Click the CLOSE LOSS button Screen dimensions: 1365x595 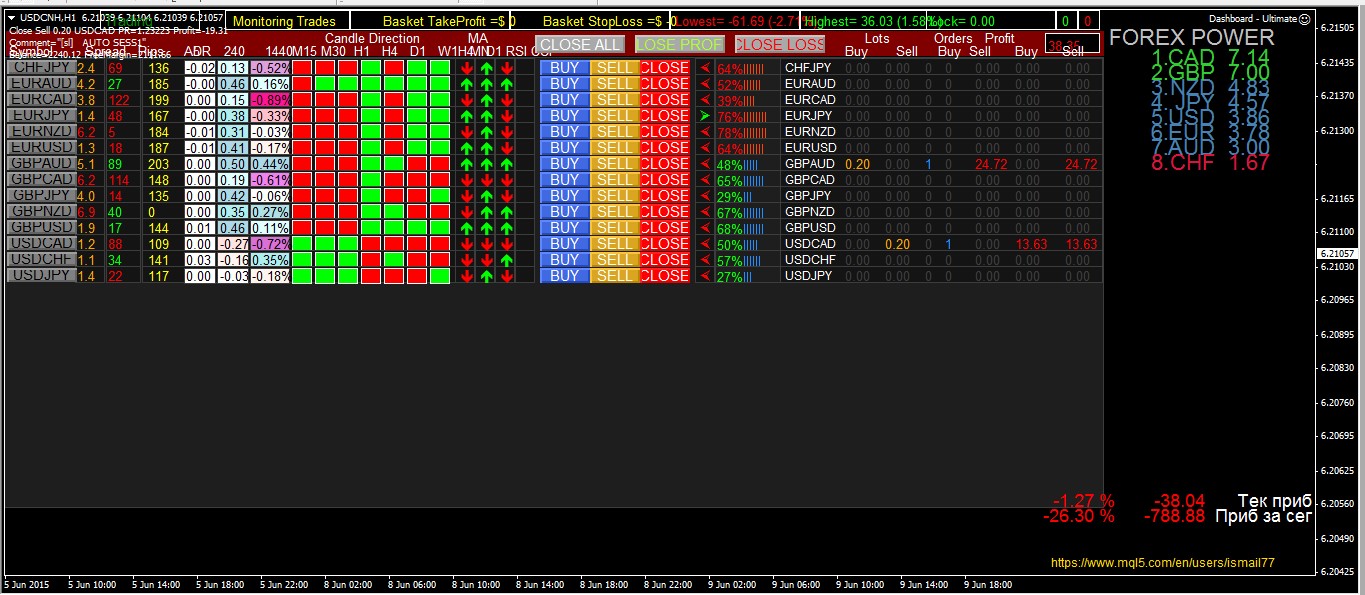(x=779, y=44)
